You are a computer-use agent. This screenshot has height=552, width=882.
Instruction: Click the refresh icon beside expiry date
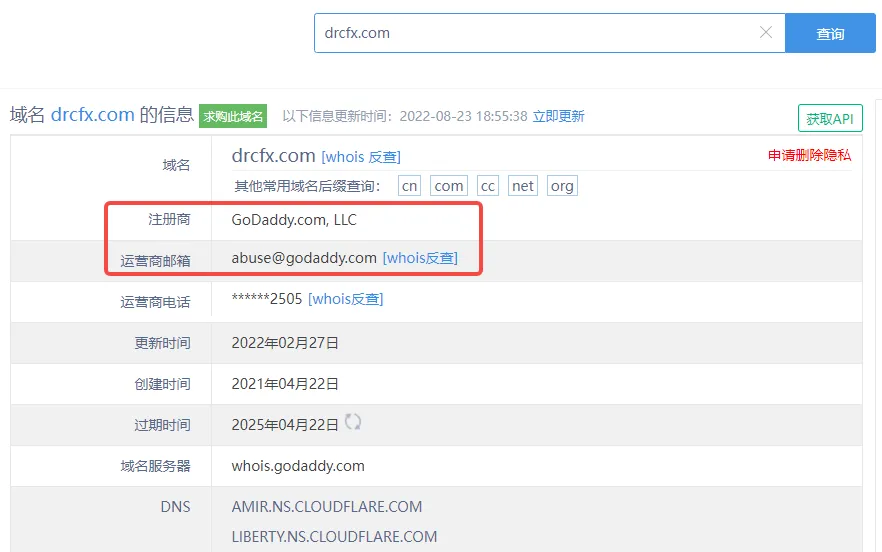[x=353, y=421]
